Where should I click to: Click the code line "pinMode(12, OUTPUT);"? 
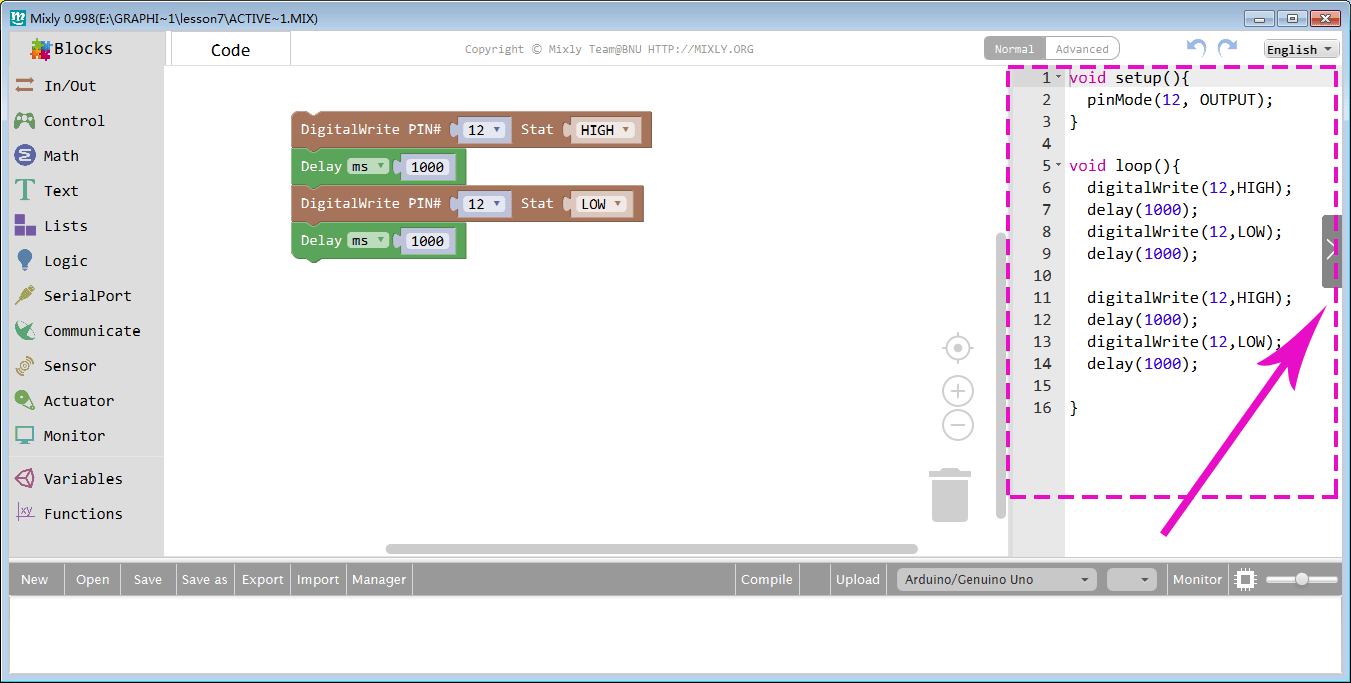click(1180, 100)
